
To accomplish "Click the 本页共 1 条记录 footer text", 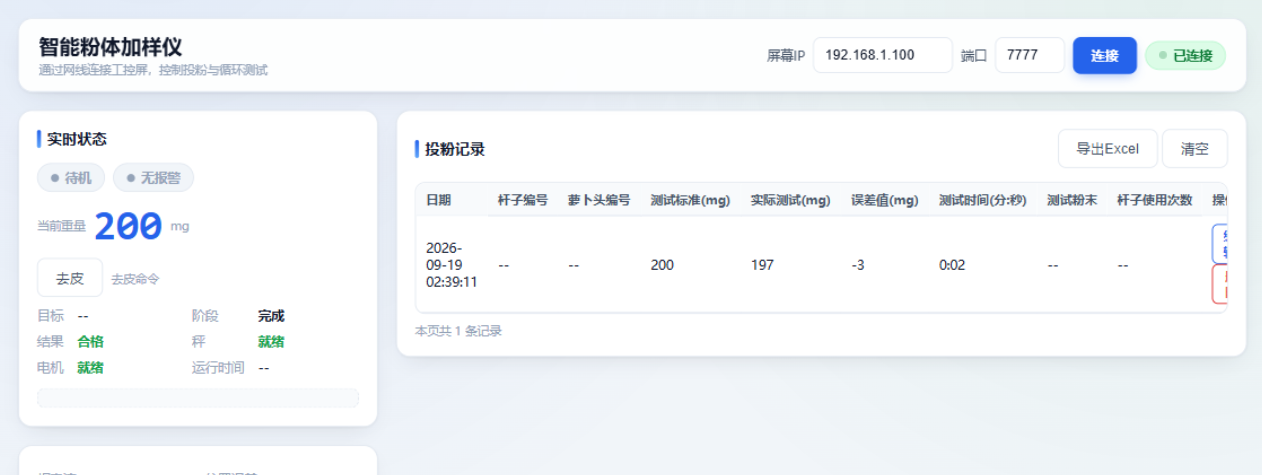I will point(458,331).
